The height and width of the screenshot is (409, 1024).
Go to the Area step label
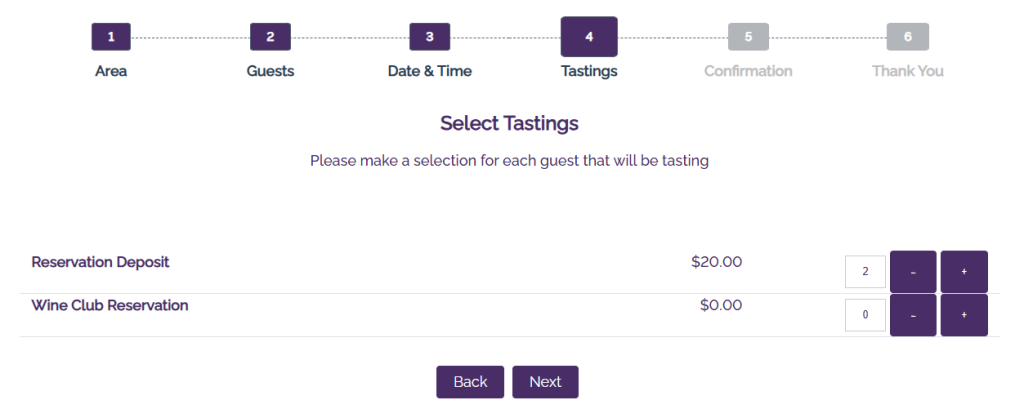111,71
